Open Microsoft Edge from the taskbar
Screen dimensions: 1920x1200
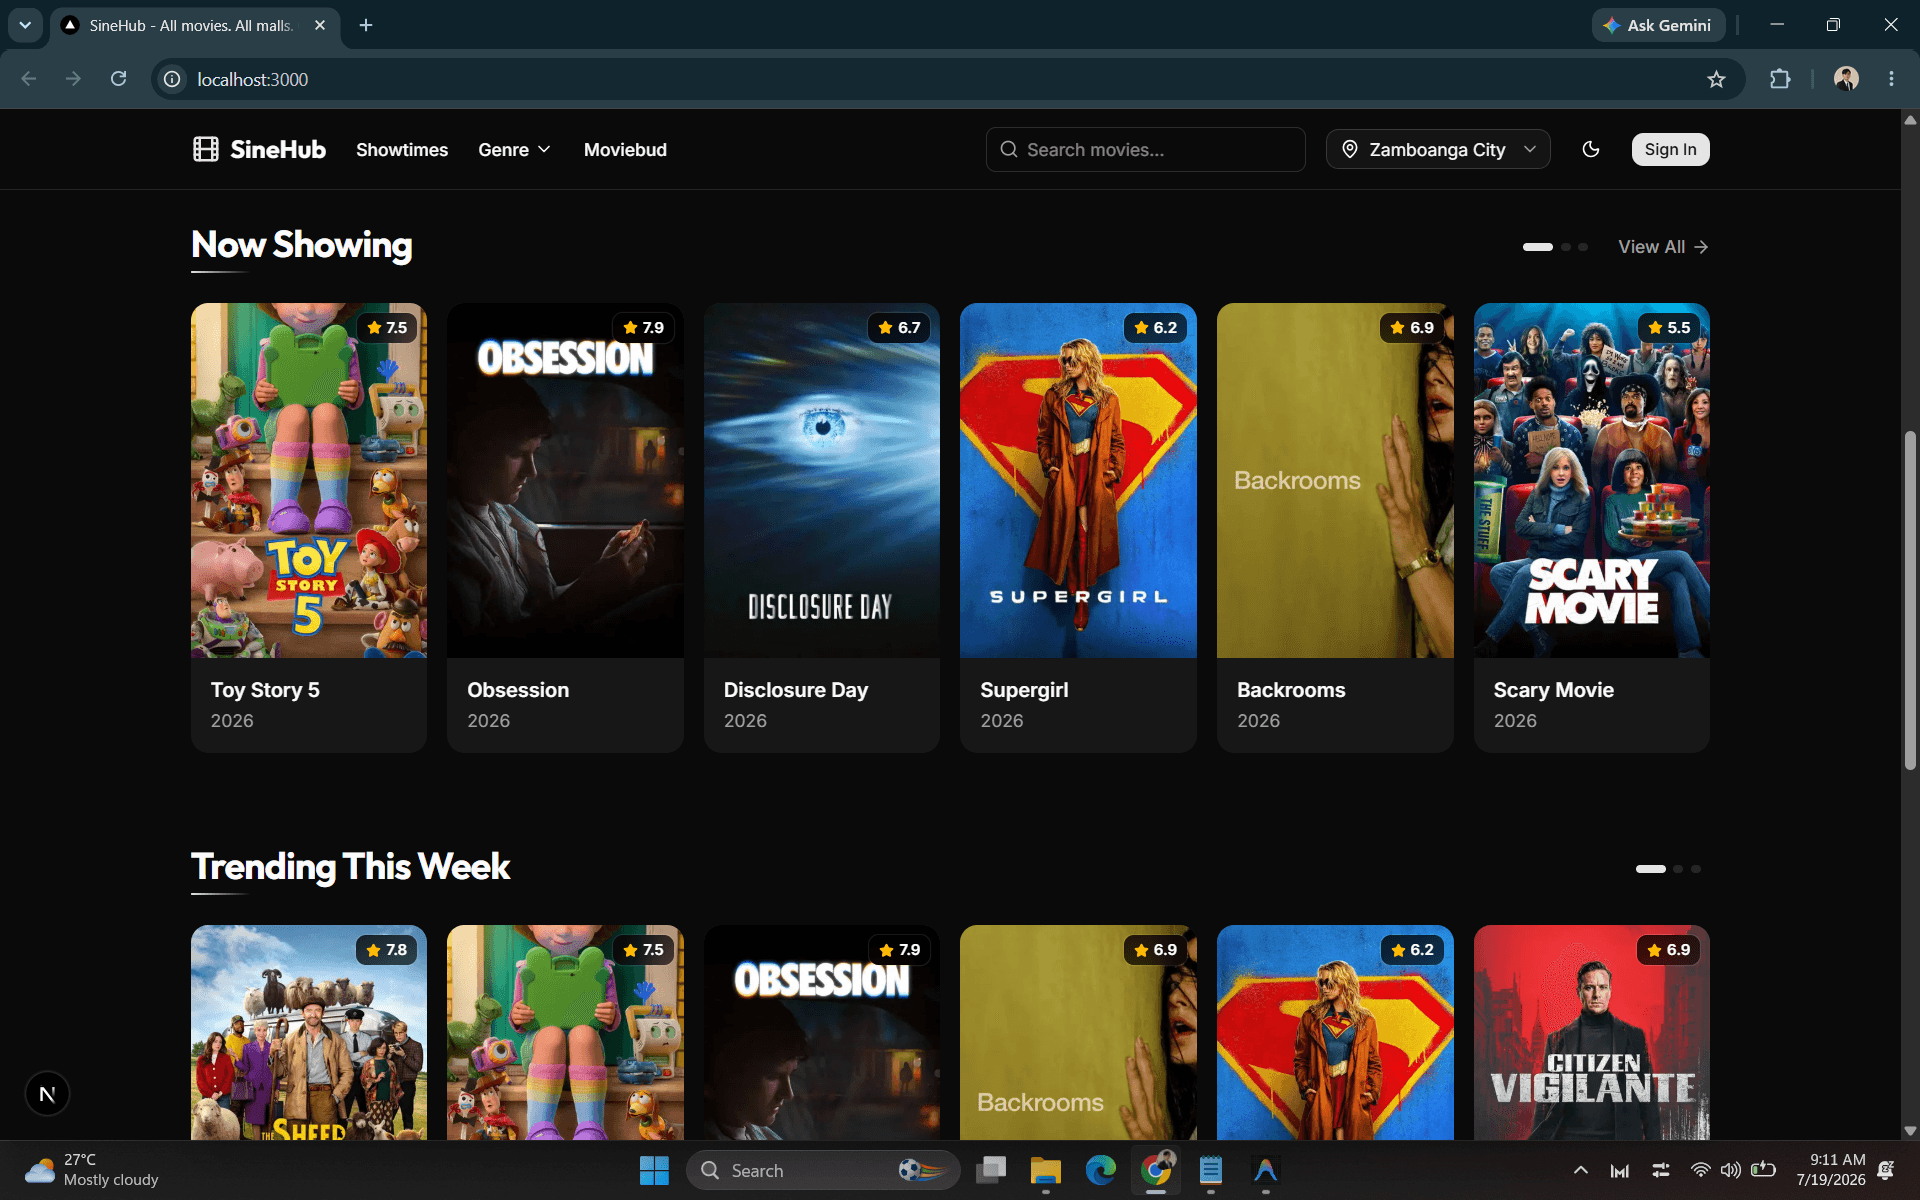click(x=1101, y=1170)
